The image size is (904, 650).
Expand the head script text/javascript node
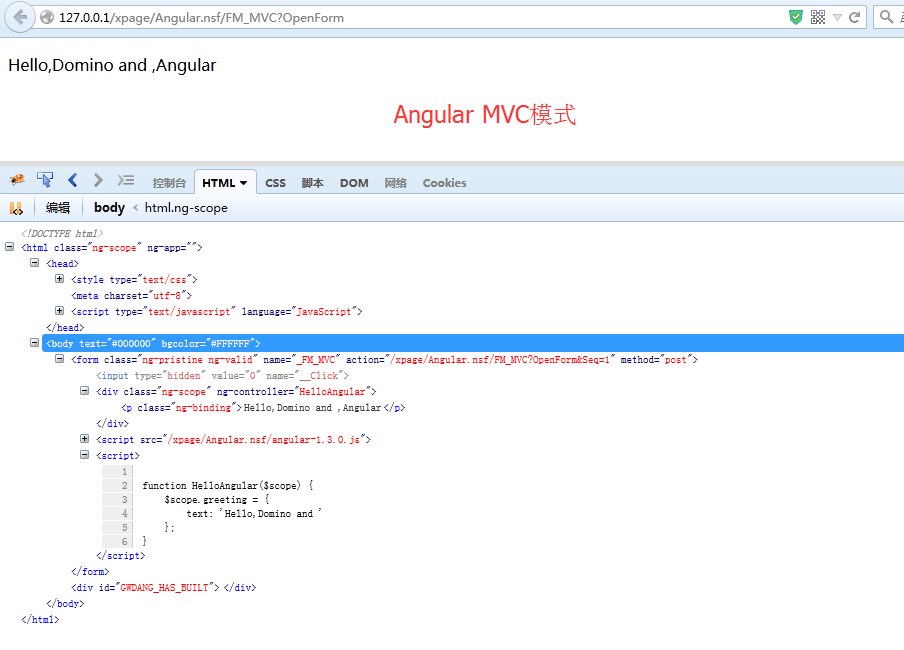[59, 311]
